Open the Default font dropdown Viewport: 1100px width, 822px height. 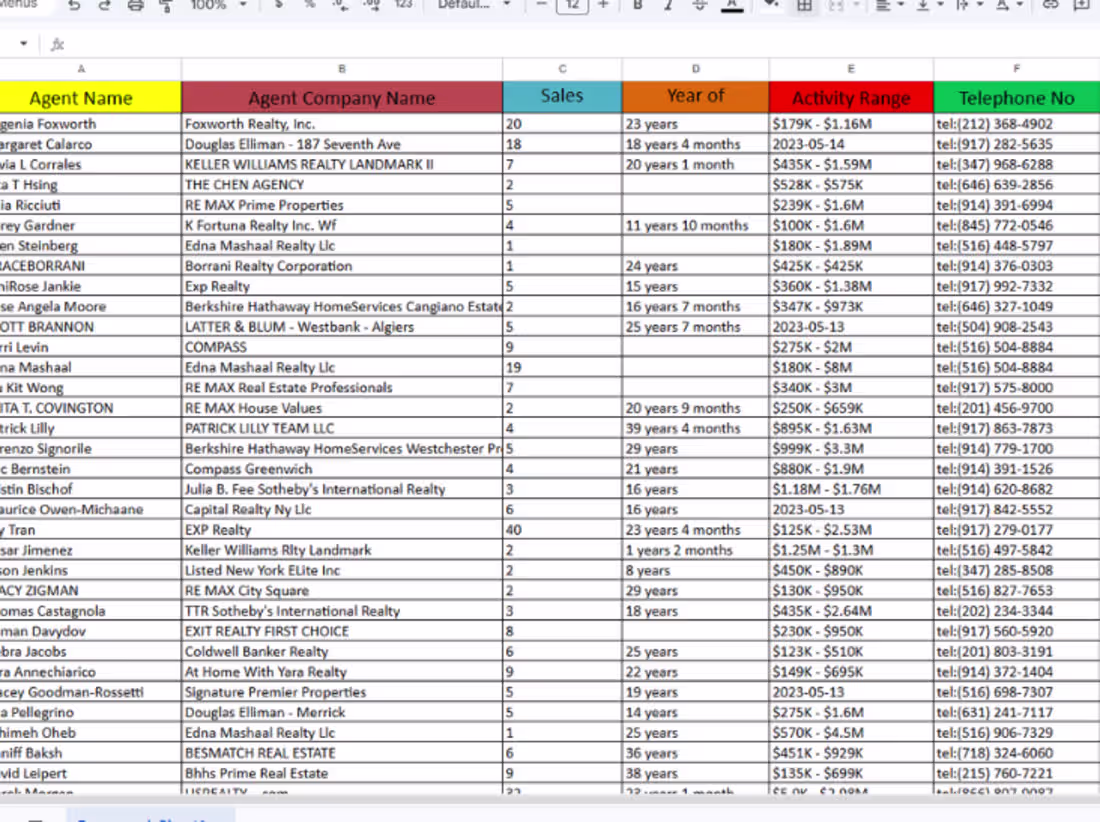pyautogui.click(x=474, y=5)
